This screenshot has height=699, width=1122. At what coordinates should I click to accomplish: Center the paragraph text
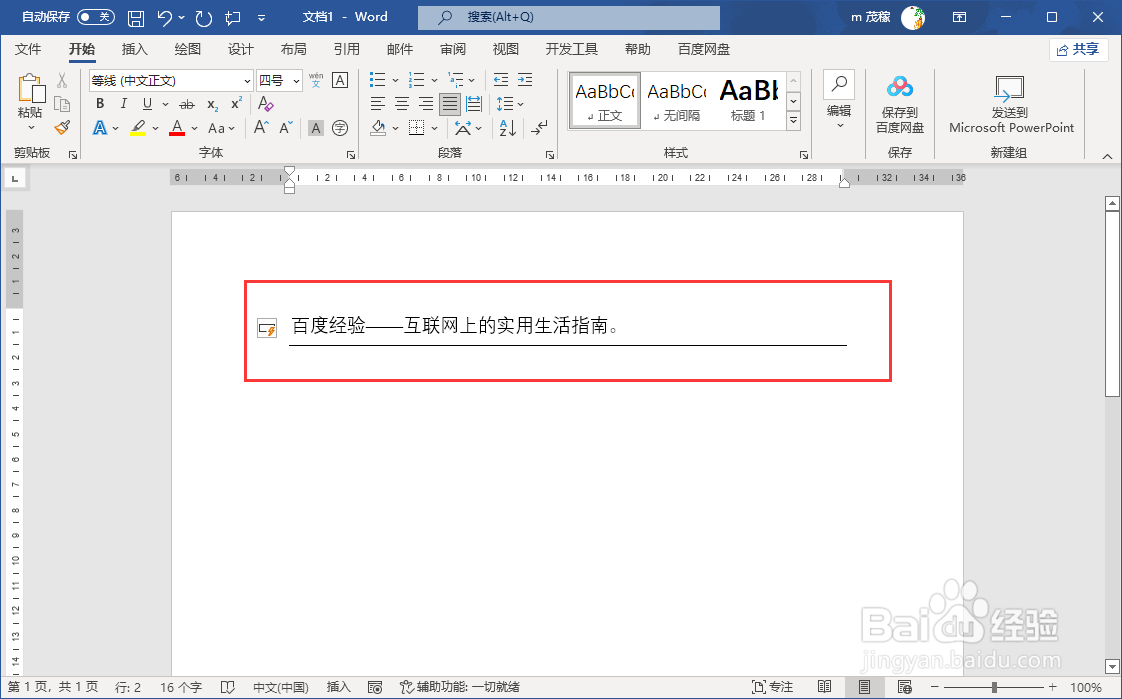tap(402, 104)
